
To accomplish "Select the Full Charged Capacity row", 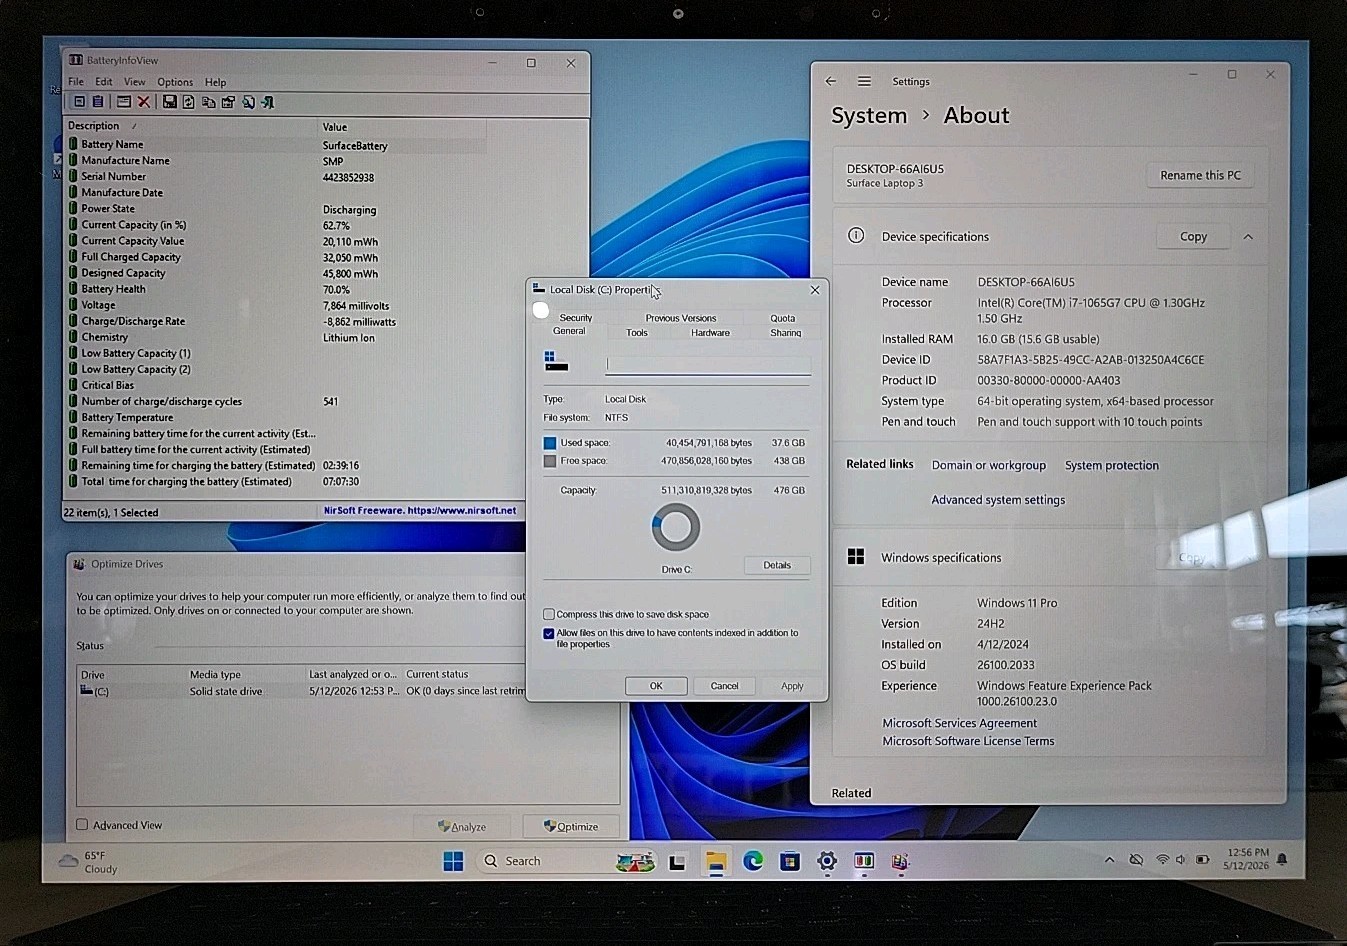I will [x=275, y=257].
